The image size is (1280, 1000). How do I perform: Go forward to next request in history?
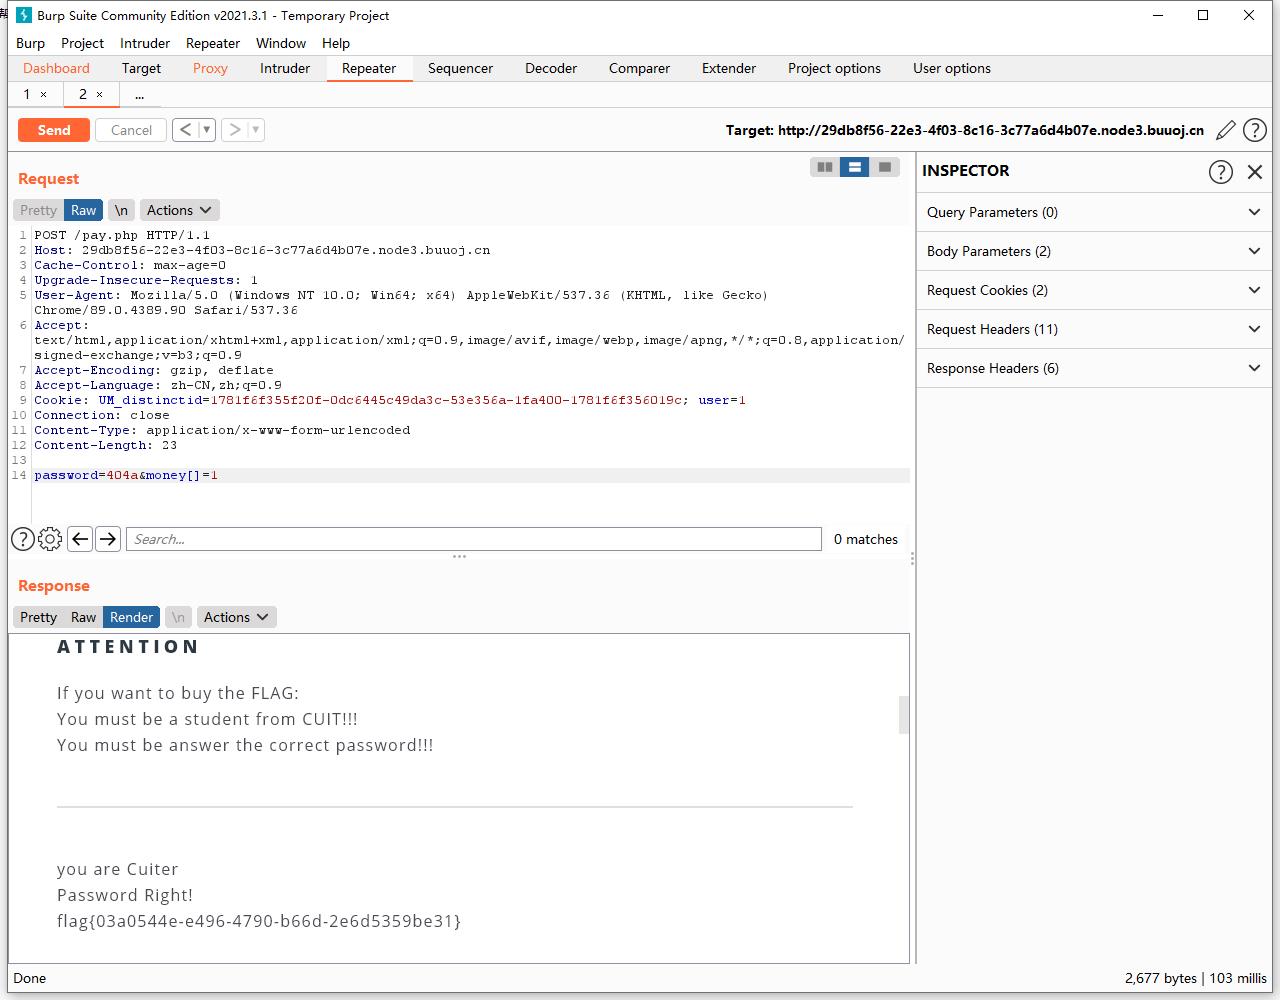(235, 129)
